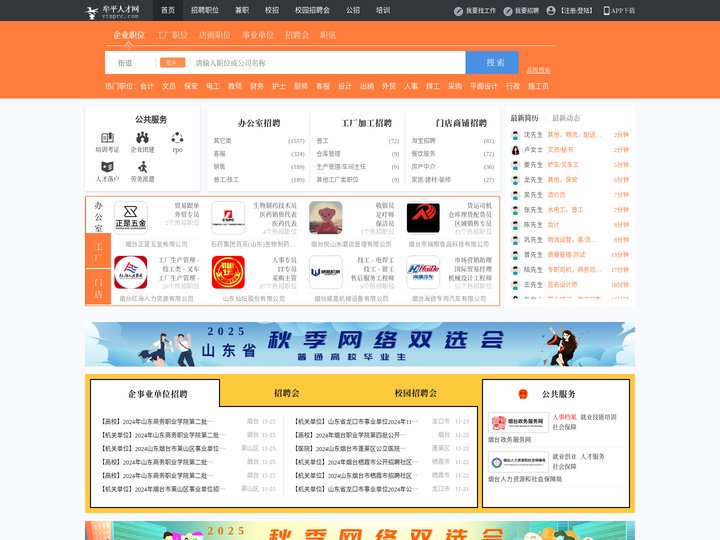Image resolution: width=720 pixels, height=540 pixels.
Task: Open 招聘职位 in top navigation
Action: 205,10
